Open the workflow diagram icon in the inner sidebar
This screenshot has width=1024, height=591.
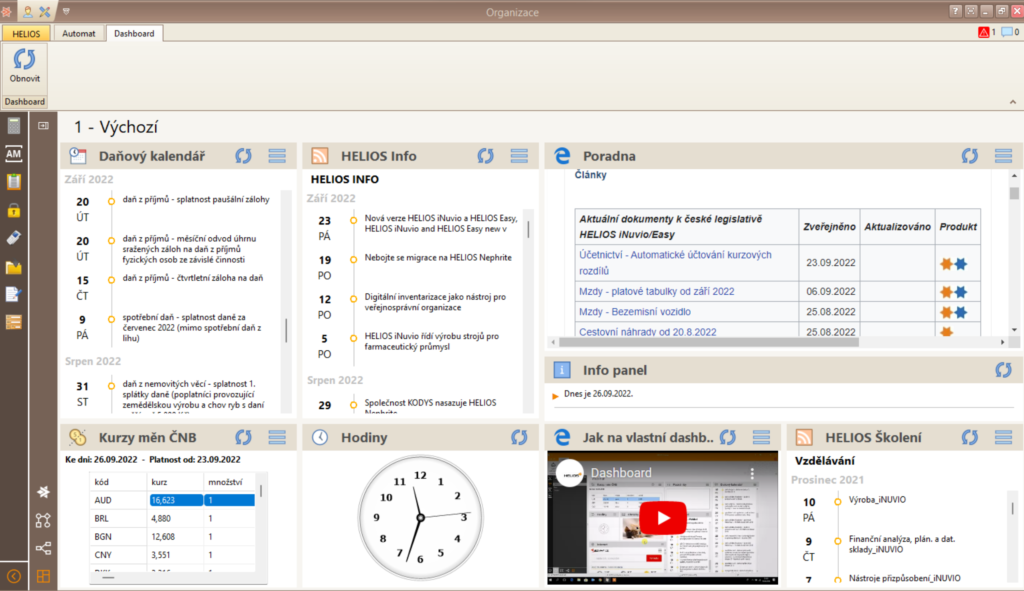(43, 520)
